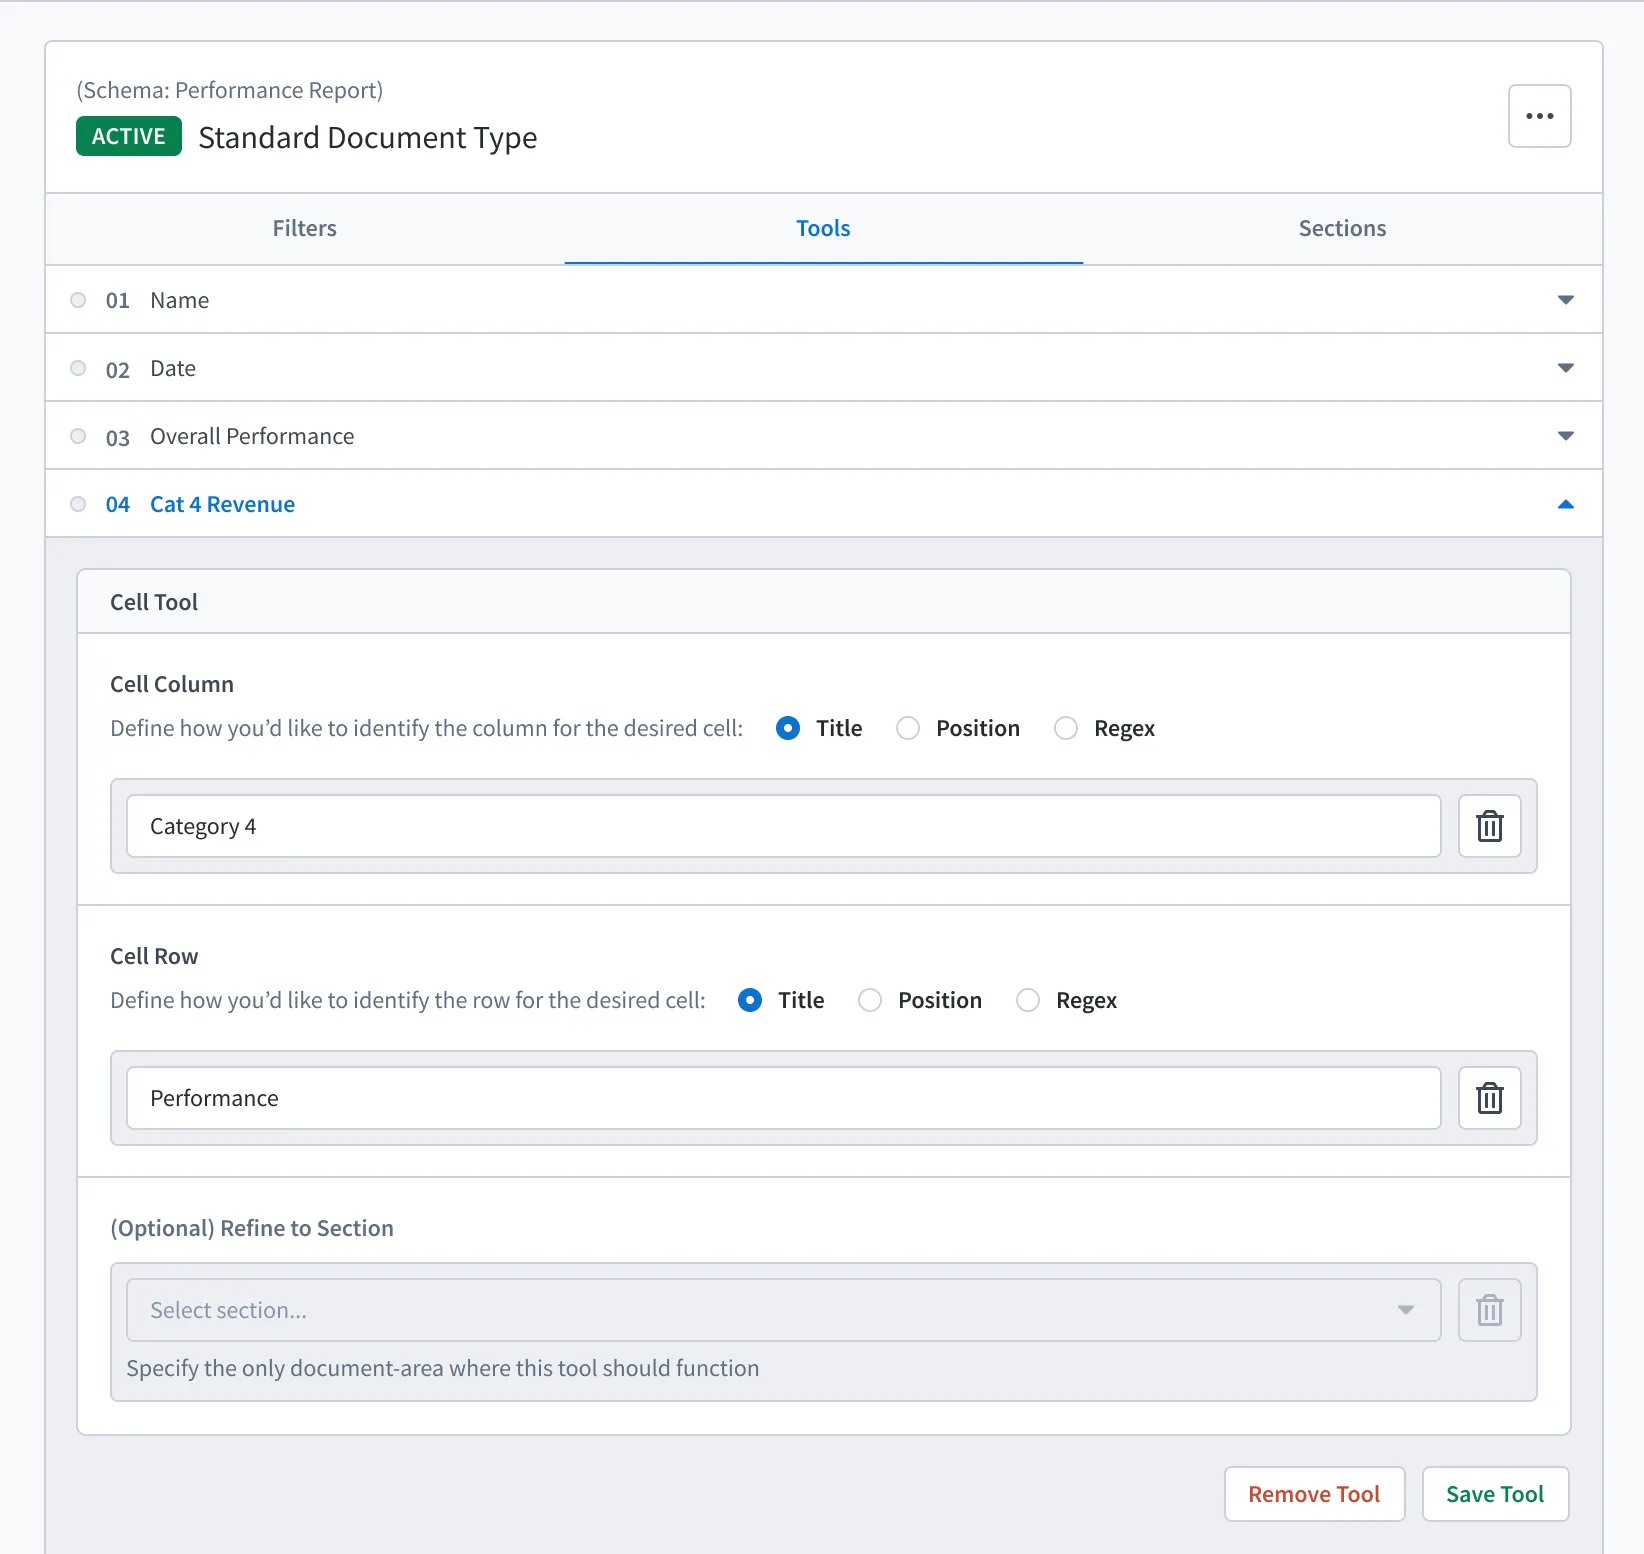Expand the 03 Overall Performance row arrow
This screenshot has width=1644, height=1554.
pyautogui.click(x=1566, y=436)
